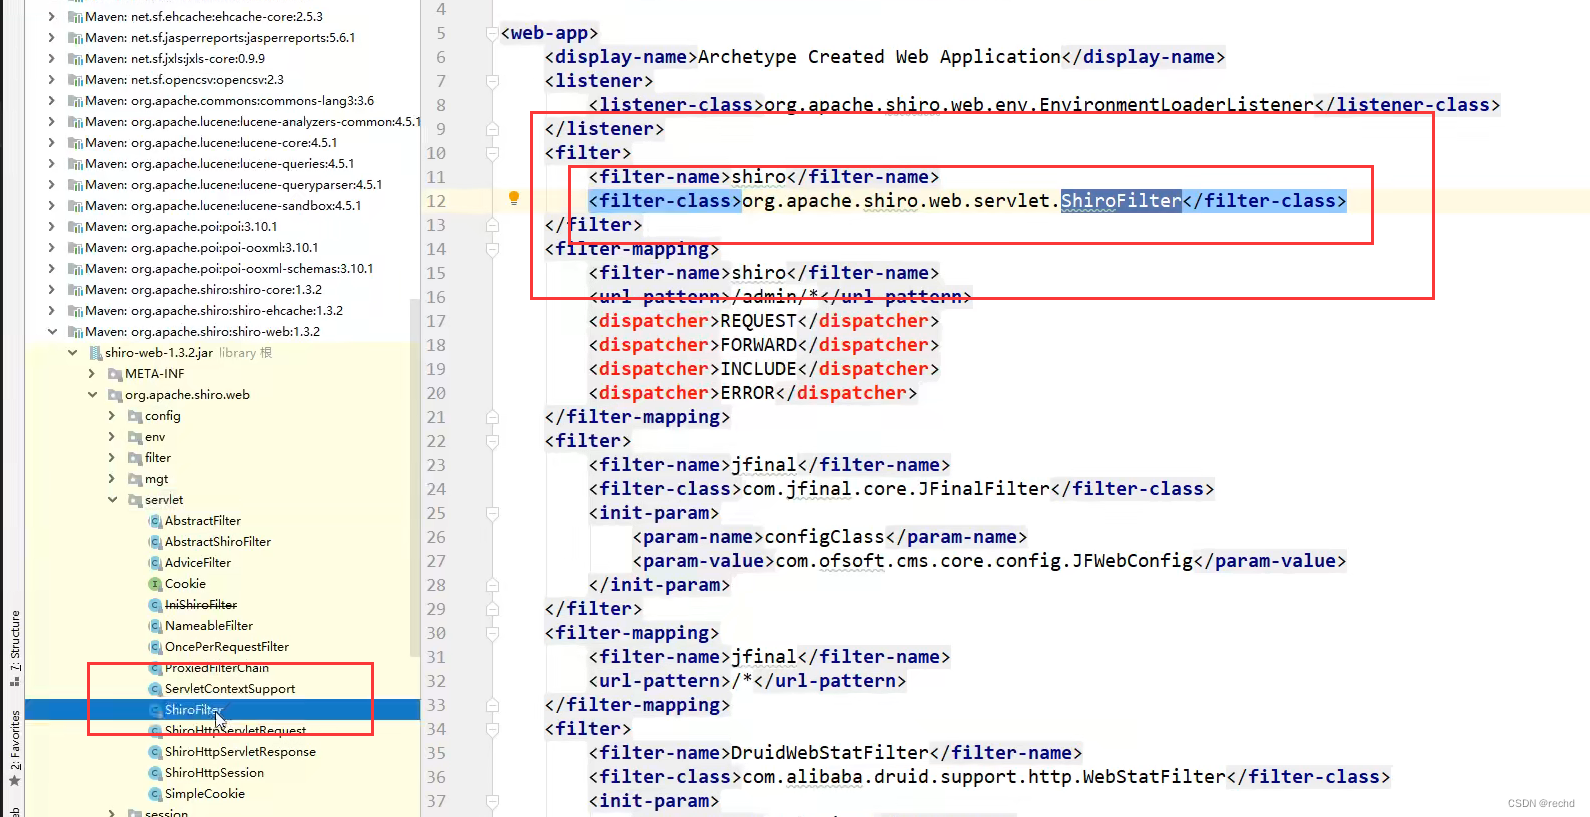The height and width of the screenshot is (817, 1590).
Task: Expand the env package
Action: point(112,437)
